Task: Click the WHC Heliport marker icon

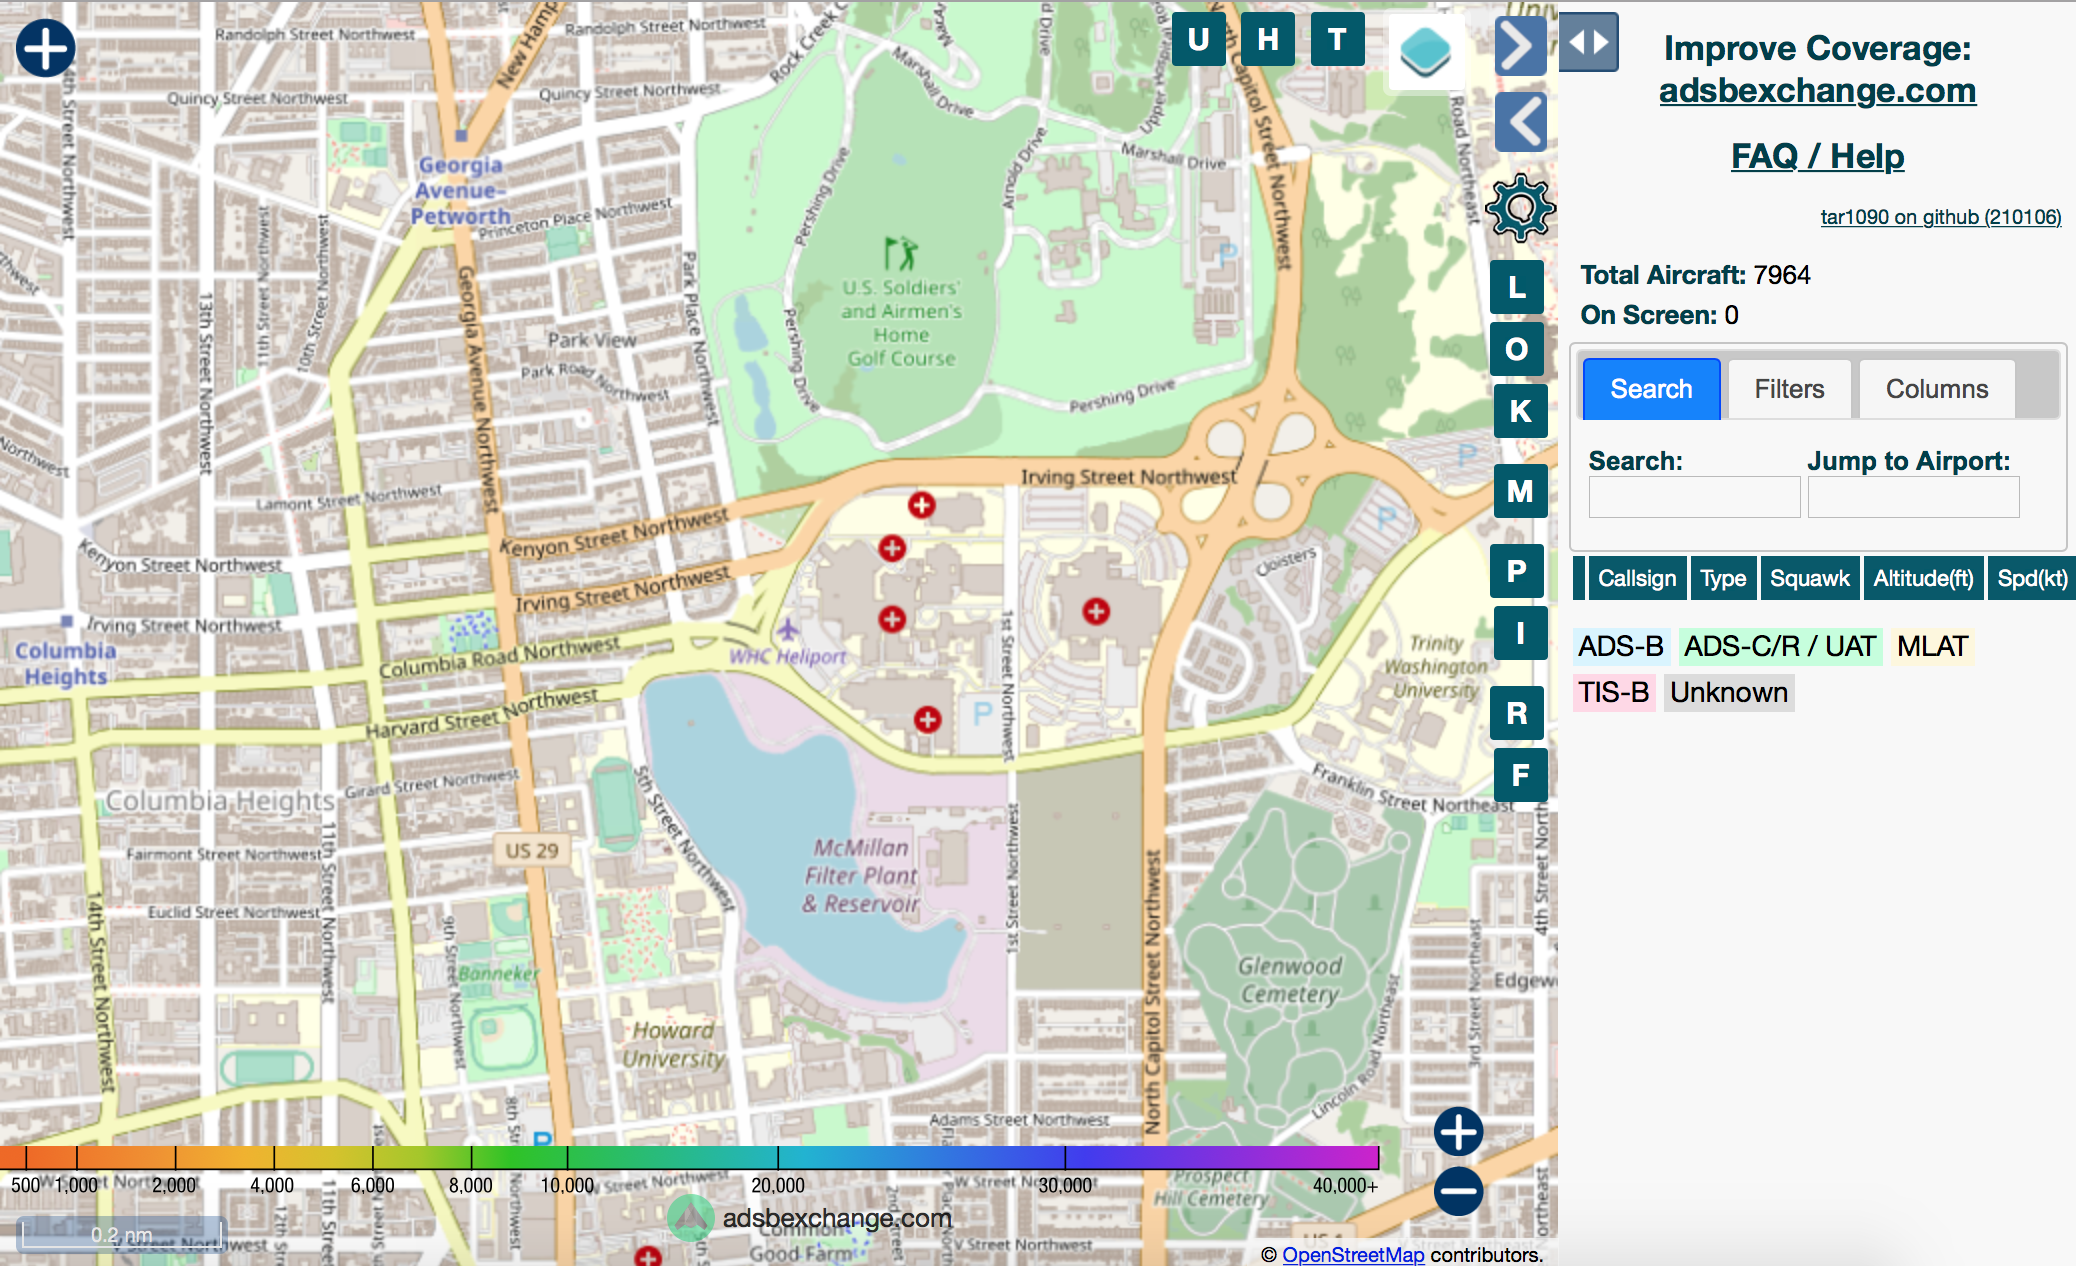Action: pos(788,629)
